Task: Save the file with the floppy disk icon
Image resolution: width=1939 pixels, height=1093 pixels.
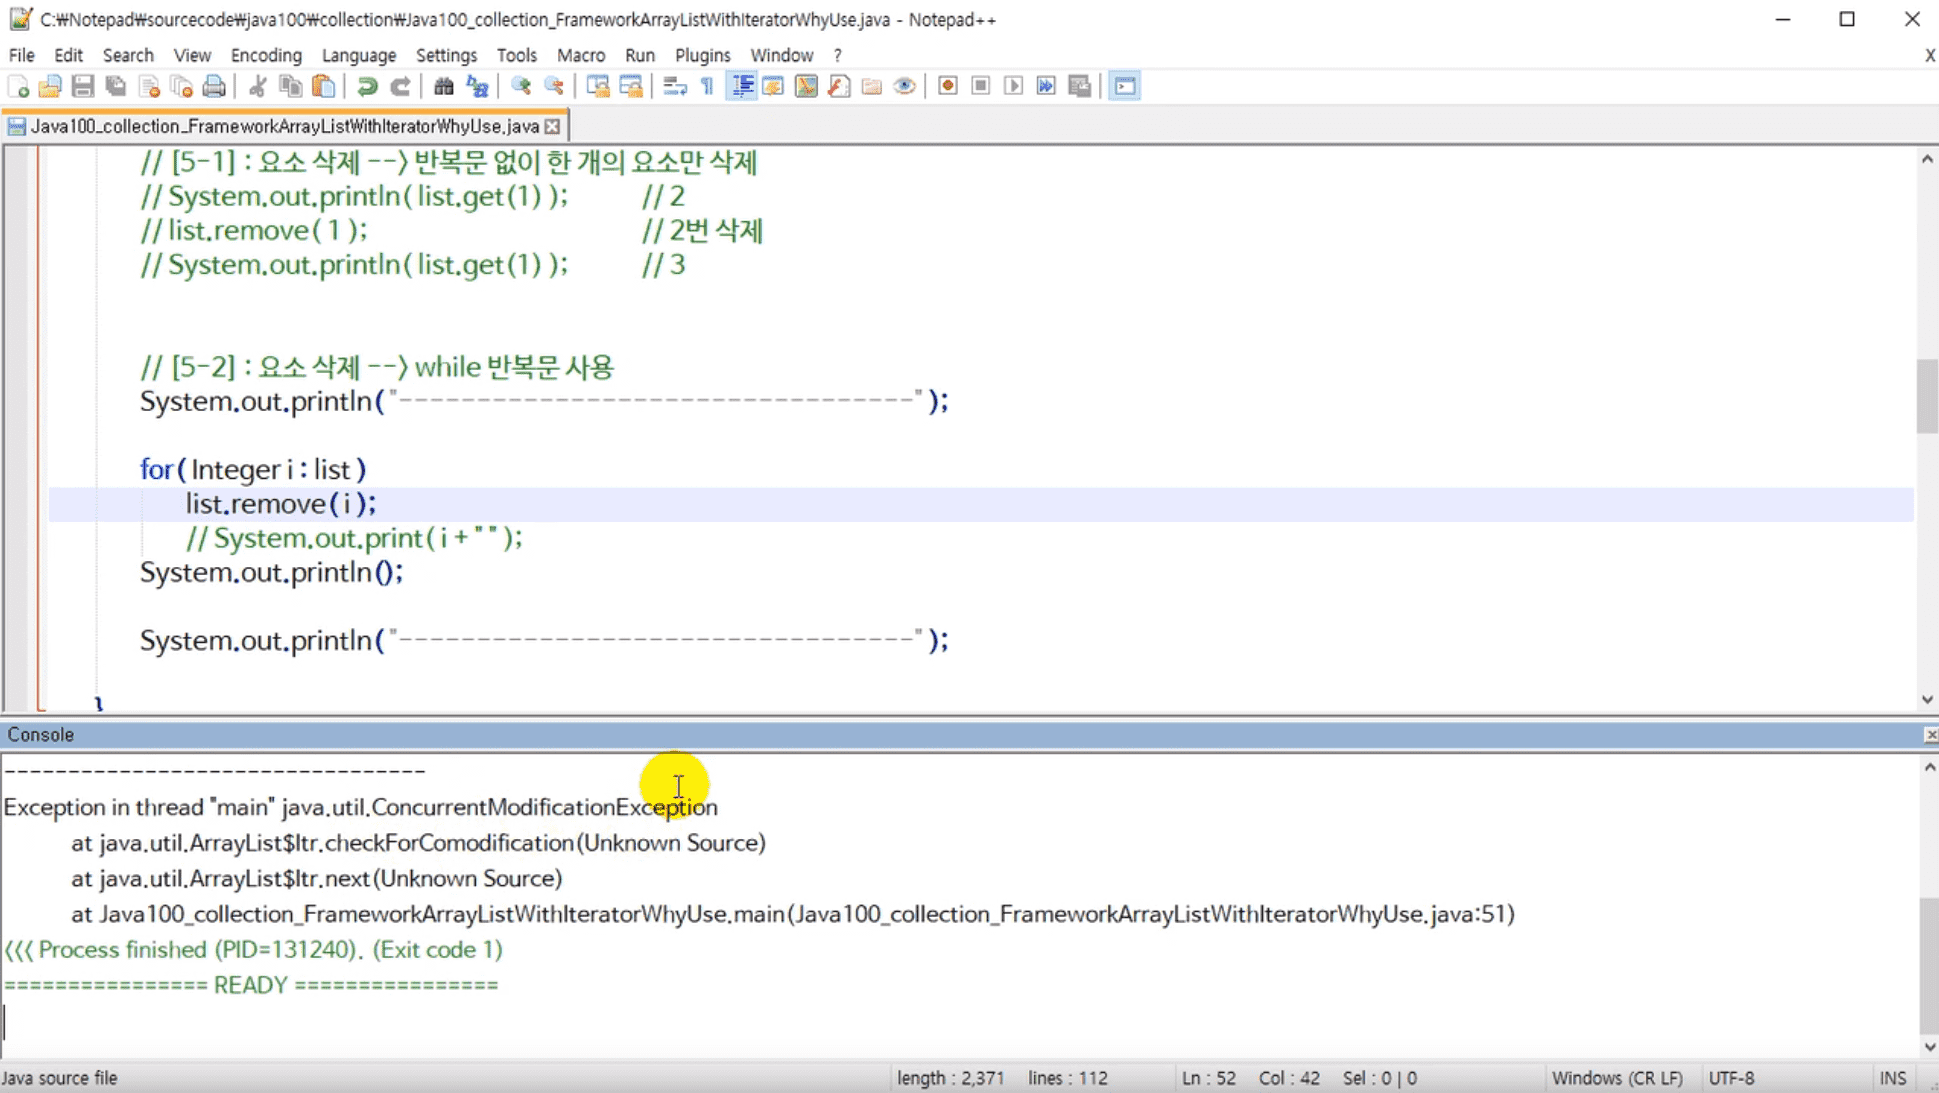Action: click(x=83, y=87)
